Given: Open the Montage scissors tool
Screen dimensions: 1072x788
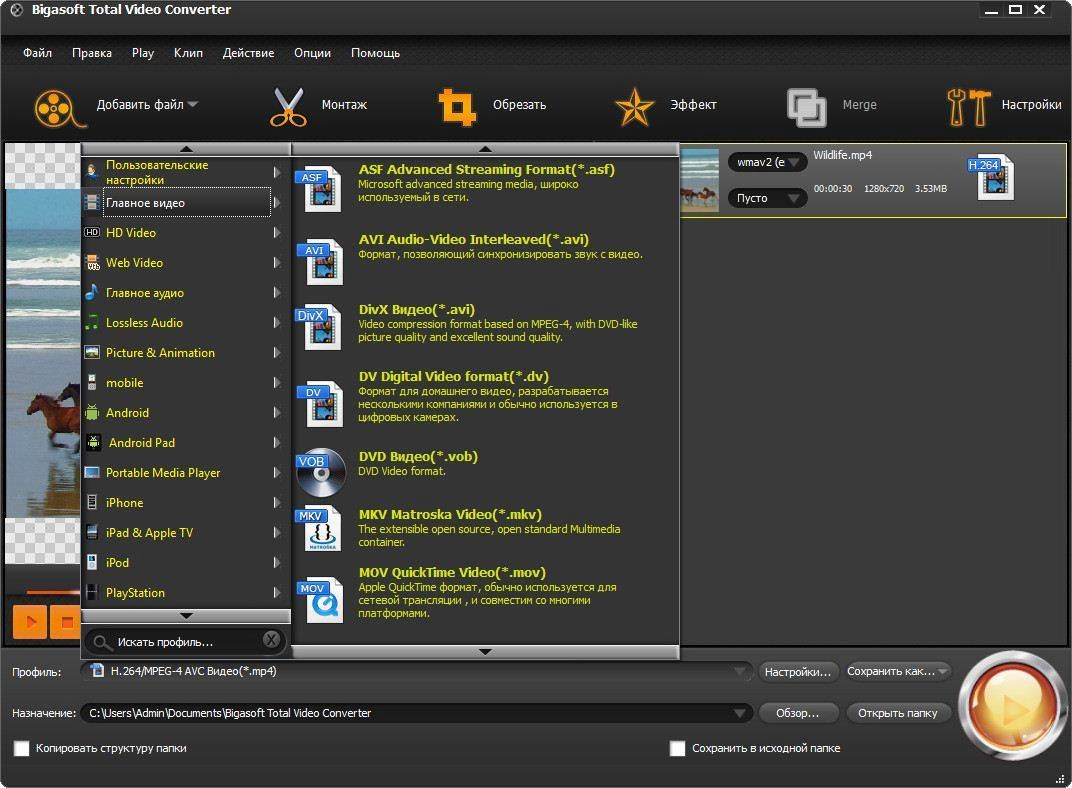Looking at the screenshot, I should pyautogui.click(x=289, y=107).
